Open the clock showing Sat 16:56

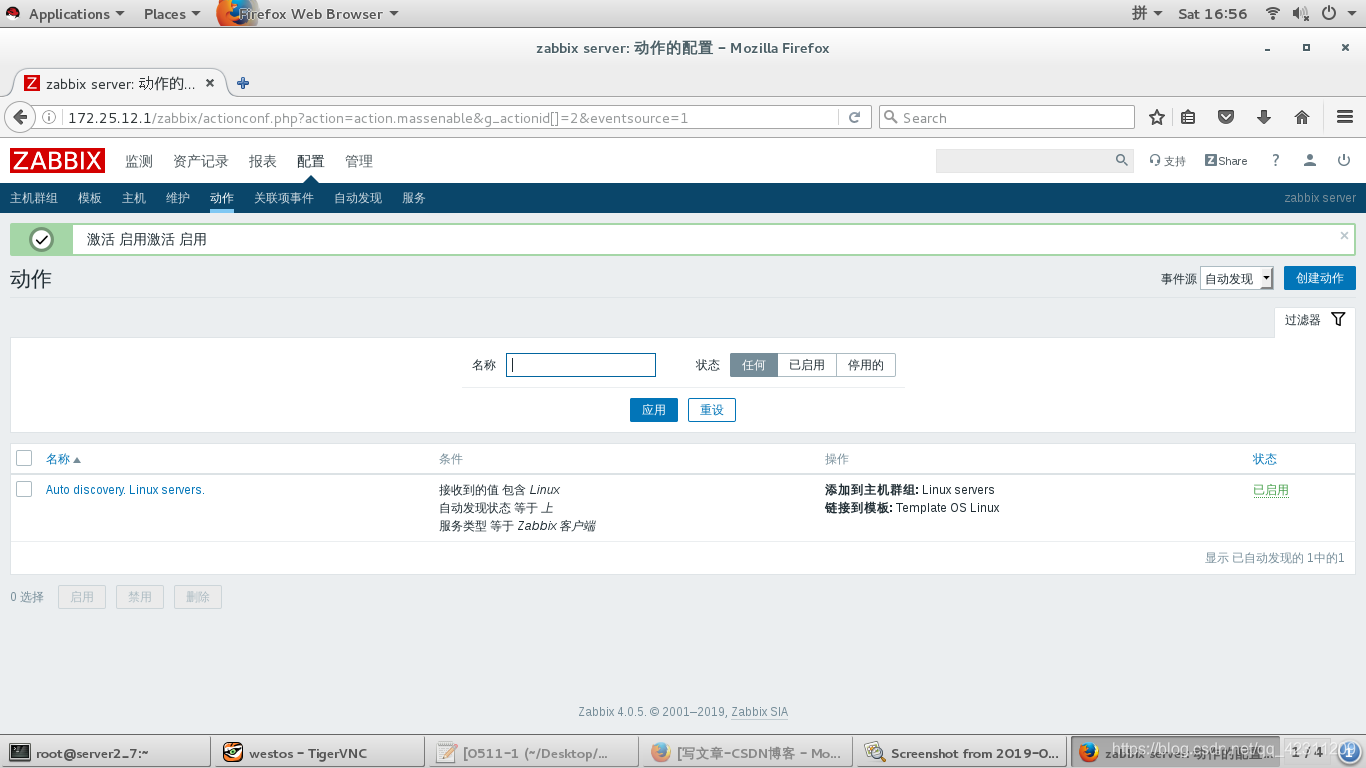(x=1213, y=14)
